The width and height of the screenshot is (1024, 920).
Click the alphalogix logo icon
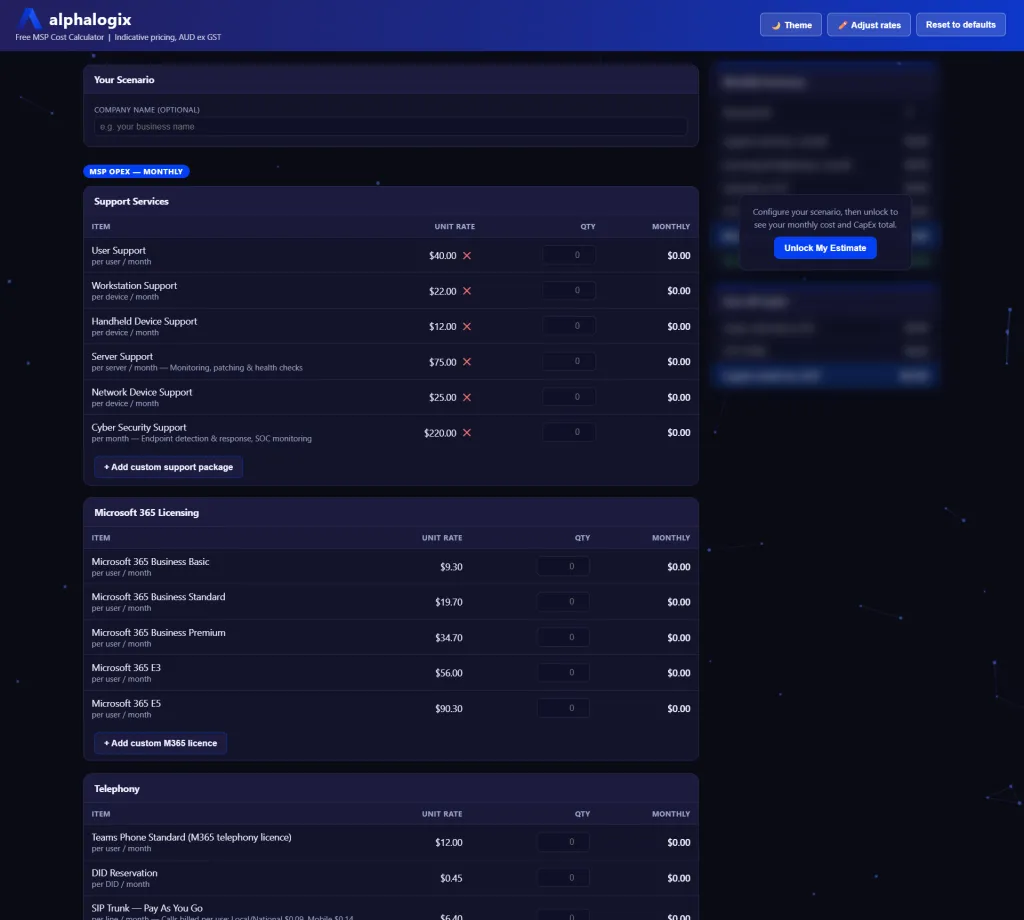point(29,19)
